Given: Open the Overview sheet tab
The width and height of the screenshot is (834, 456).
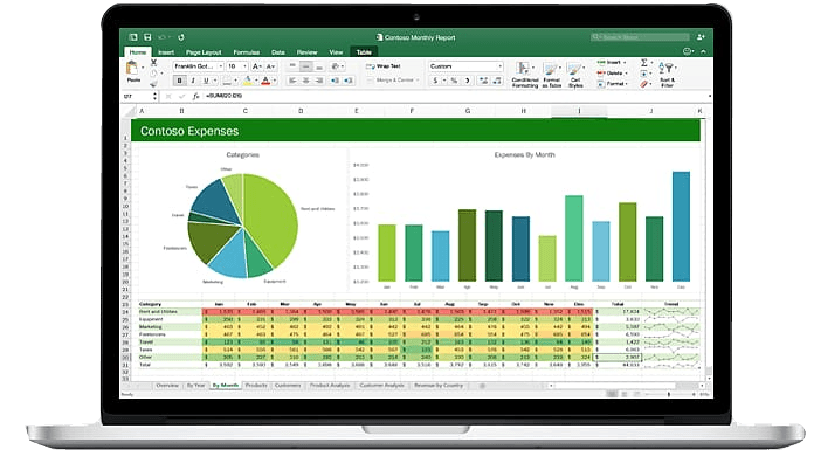Looking at the screenshot, I should (x=168, y=385).
